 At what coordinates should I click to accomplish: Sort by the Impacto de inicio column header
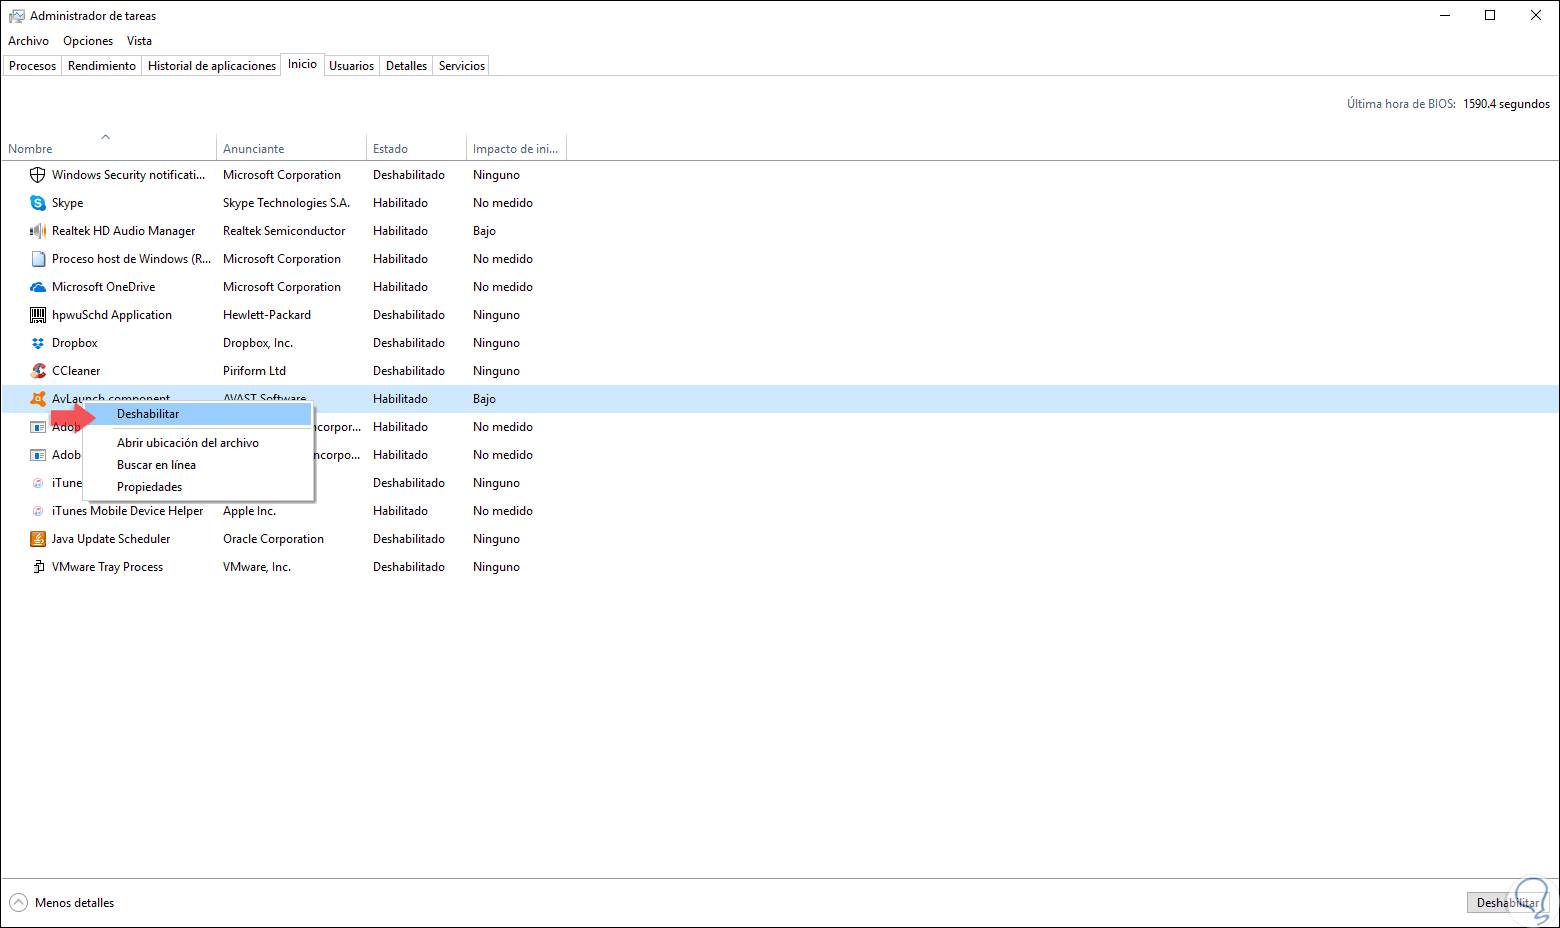point(516,149)
